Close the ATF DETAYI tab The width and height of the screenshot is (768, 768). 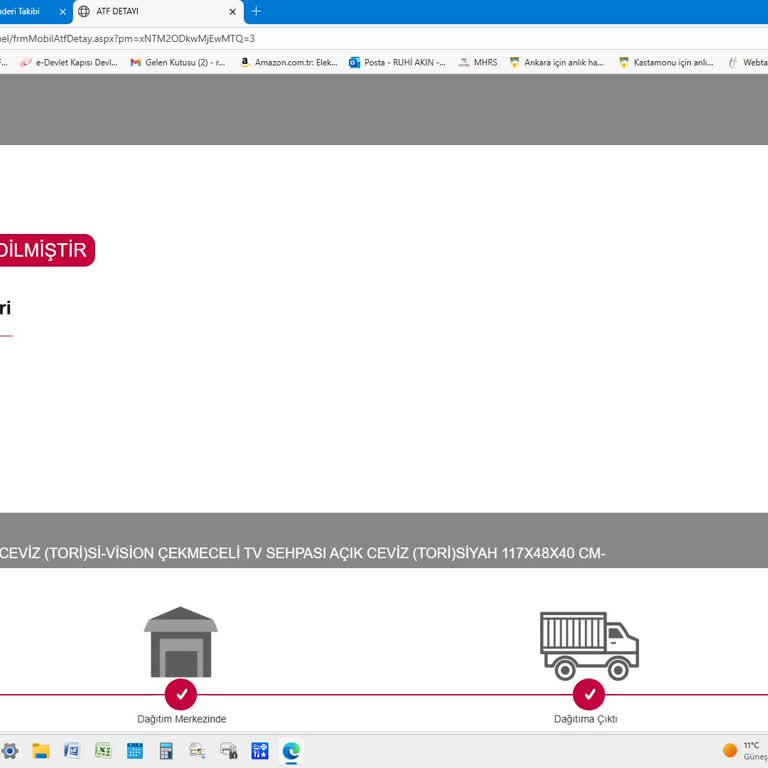[233, 12]
